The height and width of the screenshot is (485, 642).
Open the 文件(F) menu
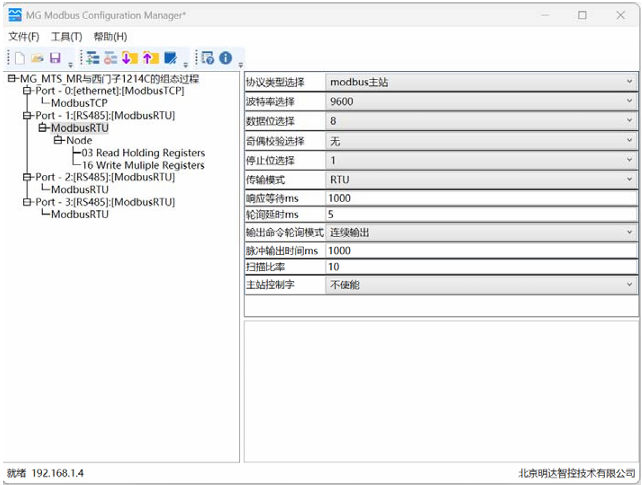(x=23, y=37)
